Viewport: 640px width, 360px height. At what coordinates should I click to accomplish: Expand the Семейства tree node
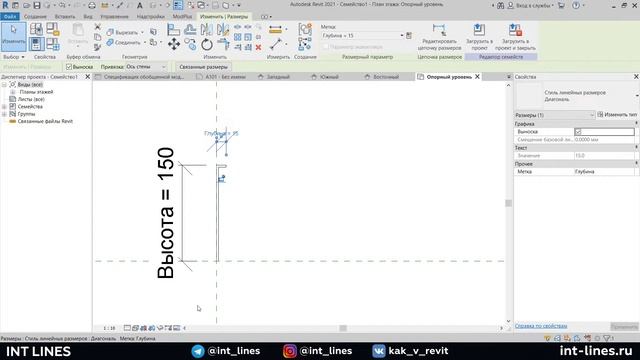[x=4, y=107]
